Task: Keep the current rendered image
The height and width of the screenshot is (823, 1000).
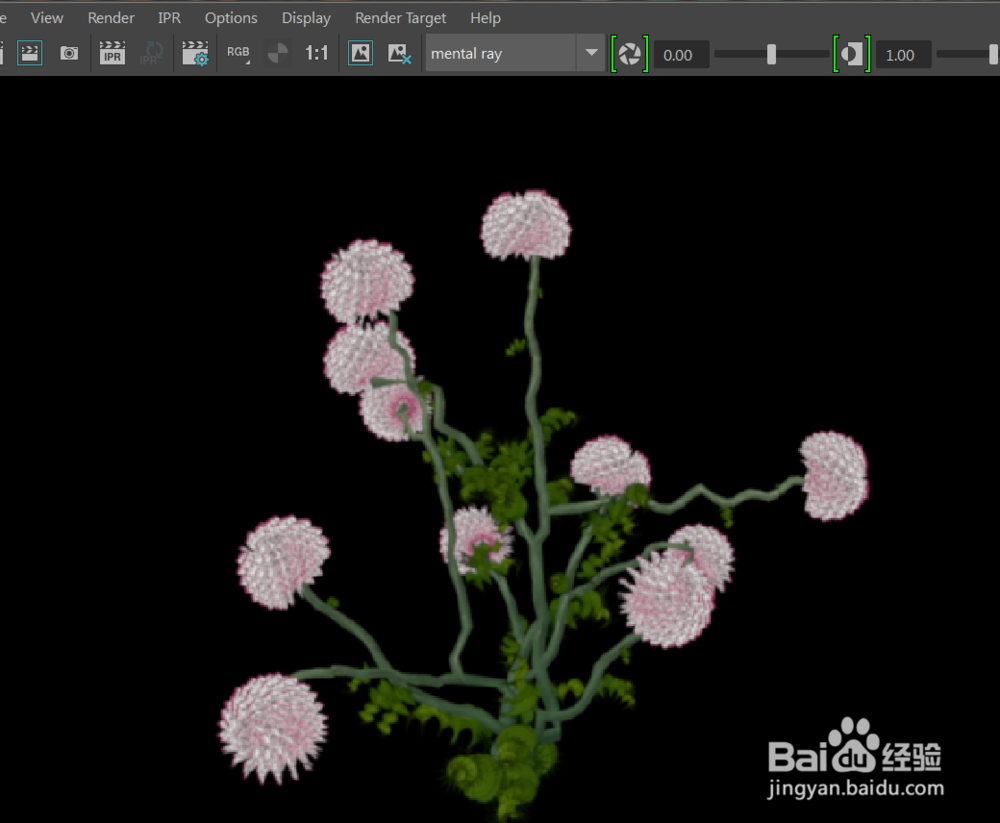Action: [360, 54]
